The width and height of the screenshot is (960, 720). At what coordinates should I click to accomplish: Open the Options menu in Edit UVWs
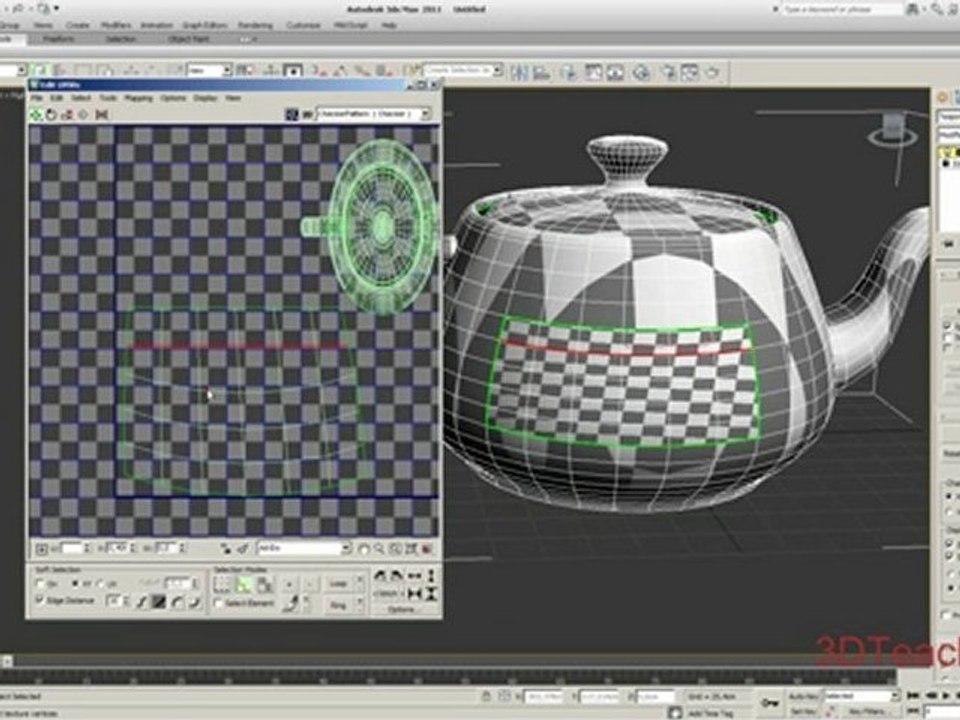coord(173,98)
